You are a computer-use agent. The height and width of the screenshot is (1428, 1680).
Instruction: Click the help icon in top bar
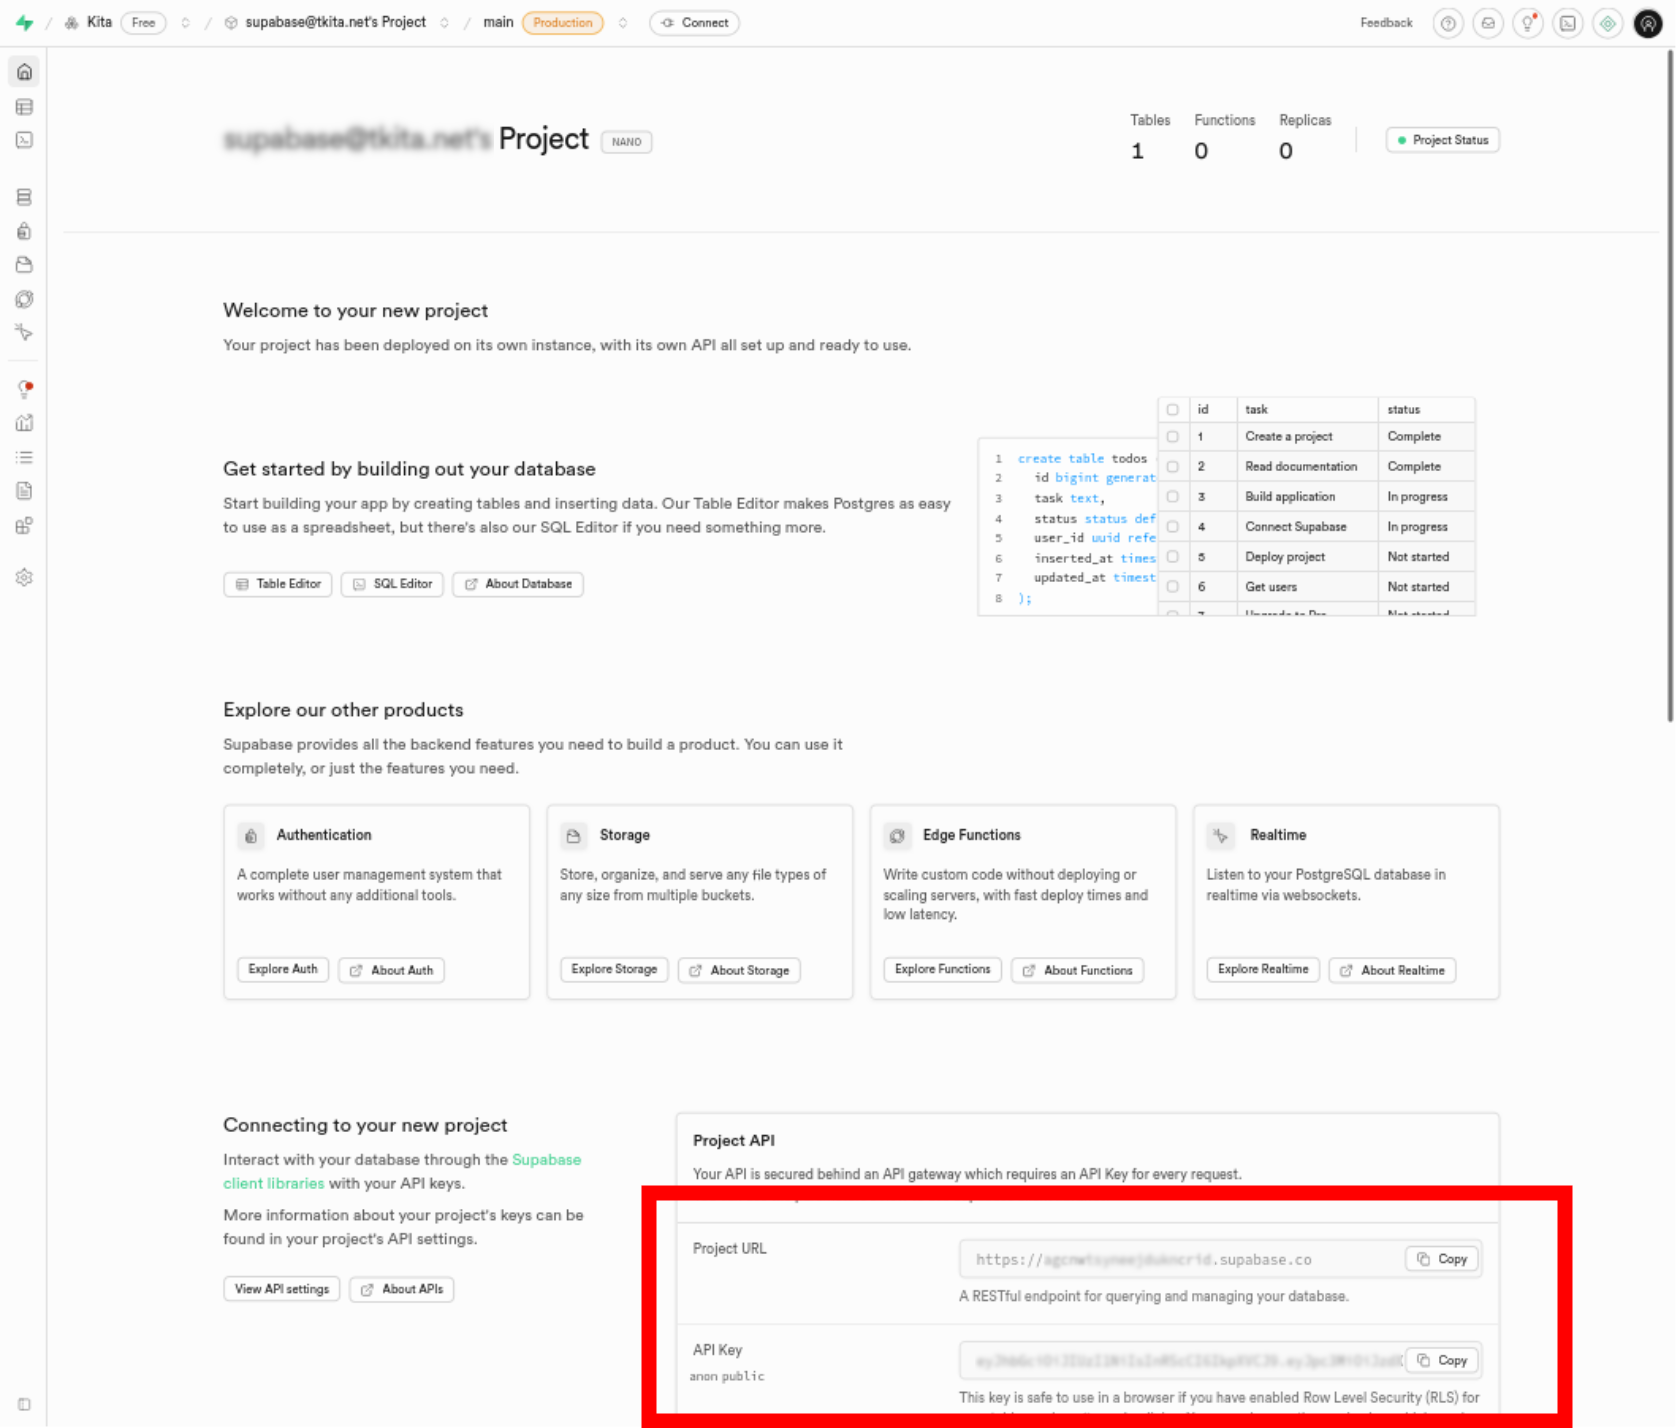(1447, 23)
